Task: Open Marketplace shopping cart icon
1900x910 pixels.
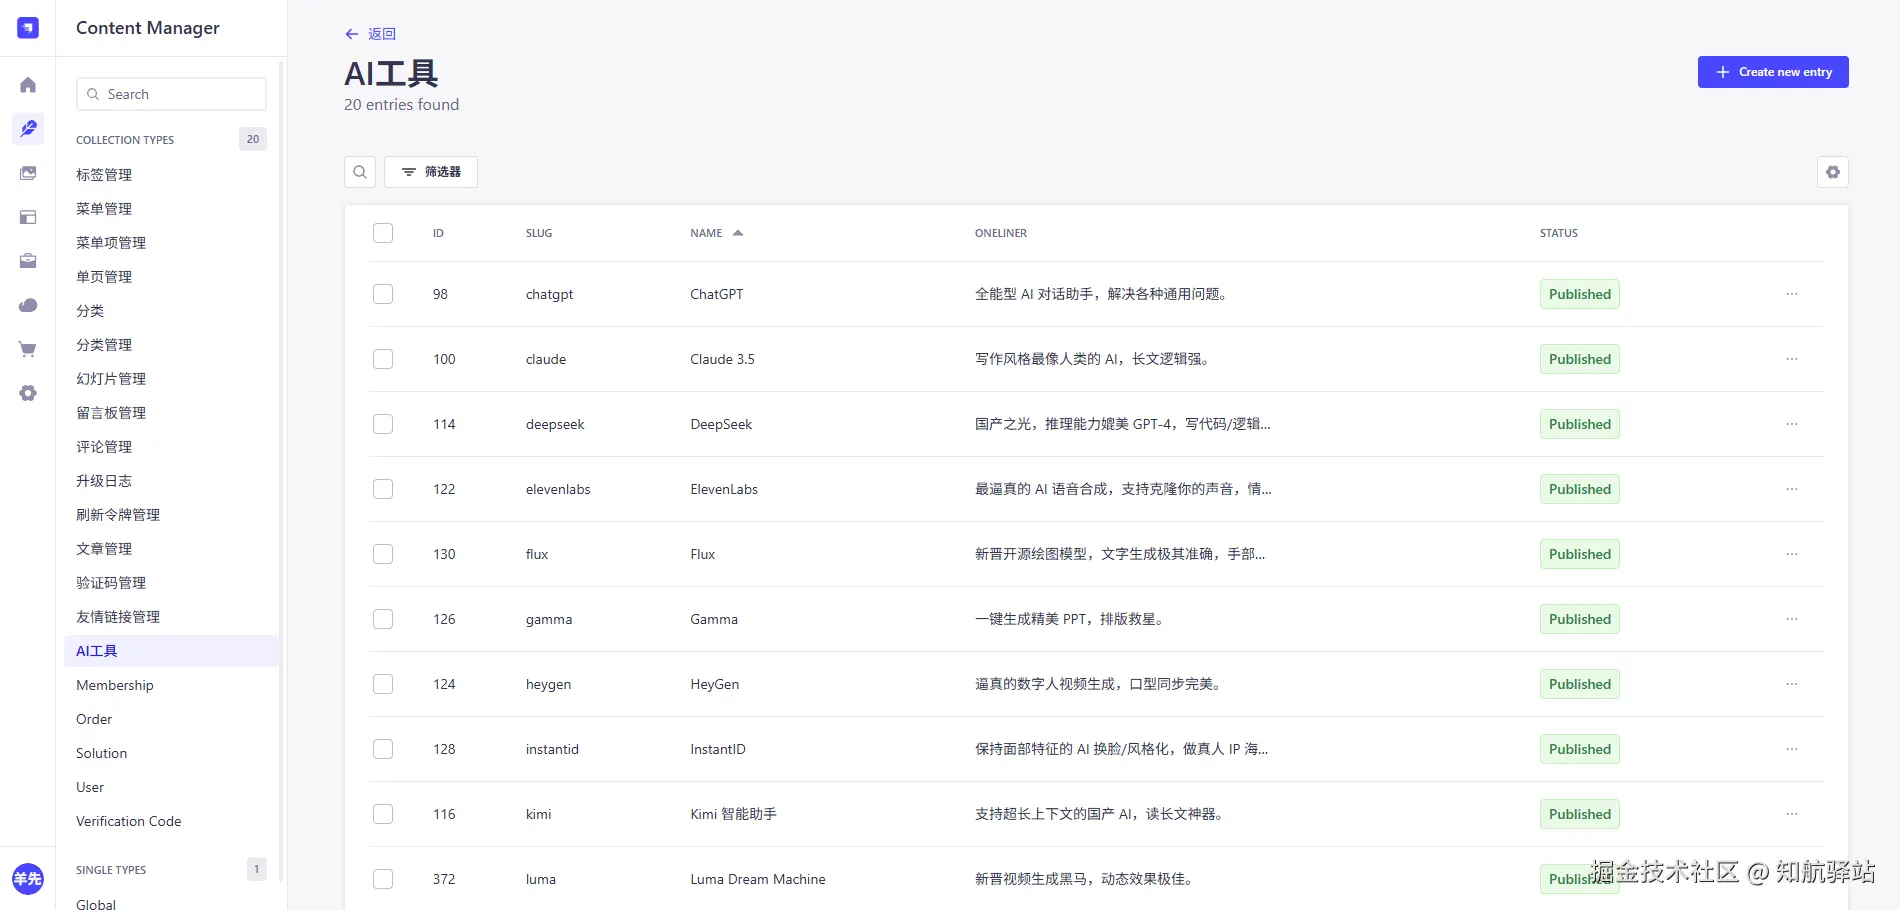Action: click(x=28, y=349)
